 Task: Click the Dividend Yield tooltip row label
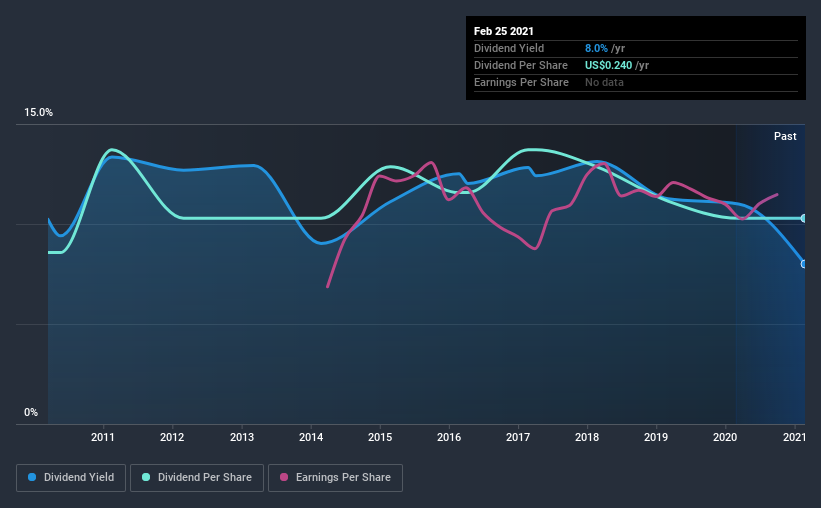509,48
